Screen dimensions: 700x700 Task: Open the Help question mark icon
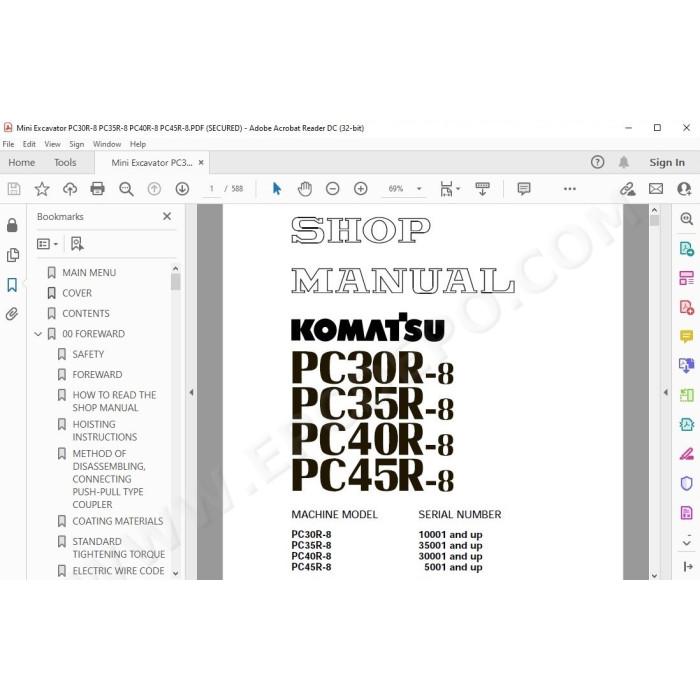coord(597,162)
